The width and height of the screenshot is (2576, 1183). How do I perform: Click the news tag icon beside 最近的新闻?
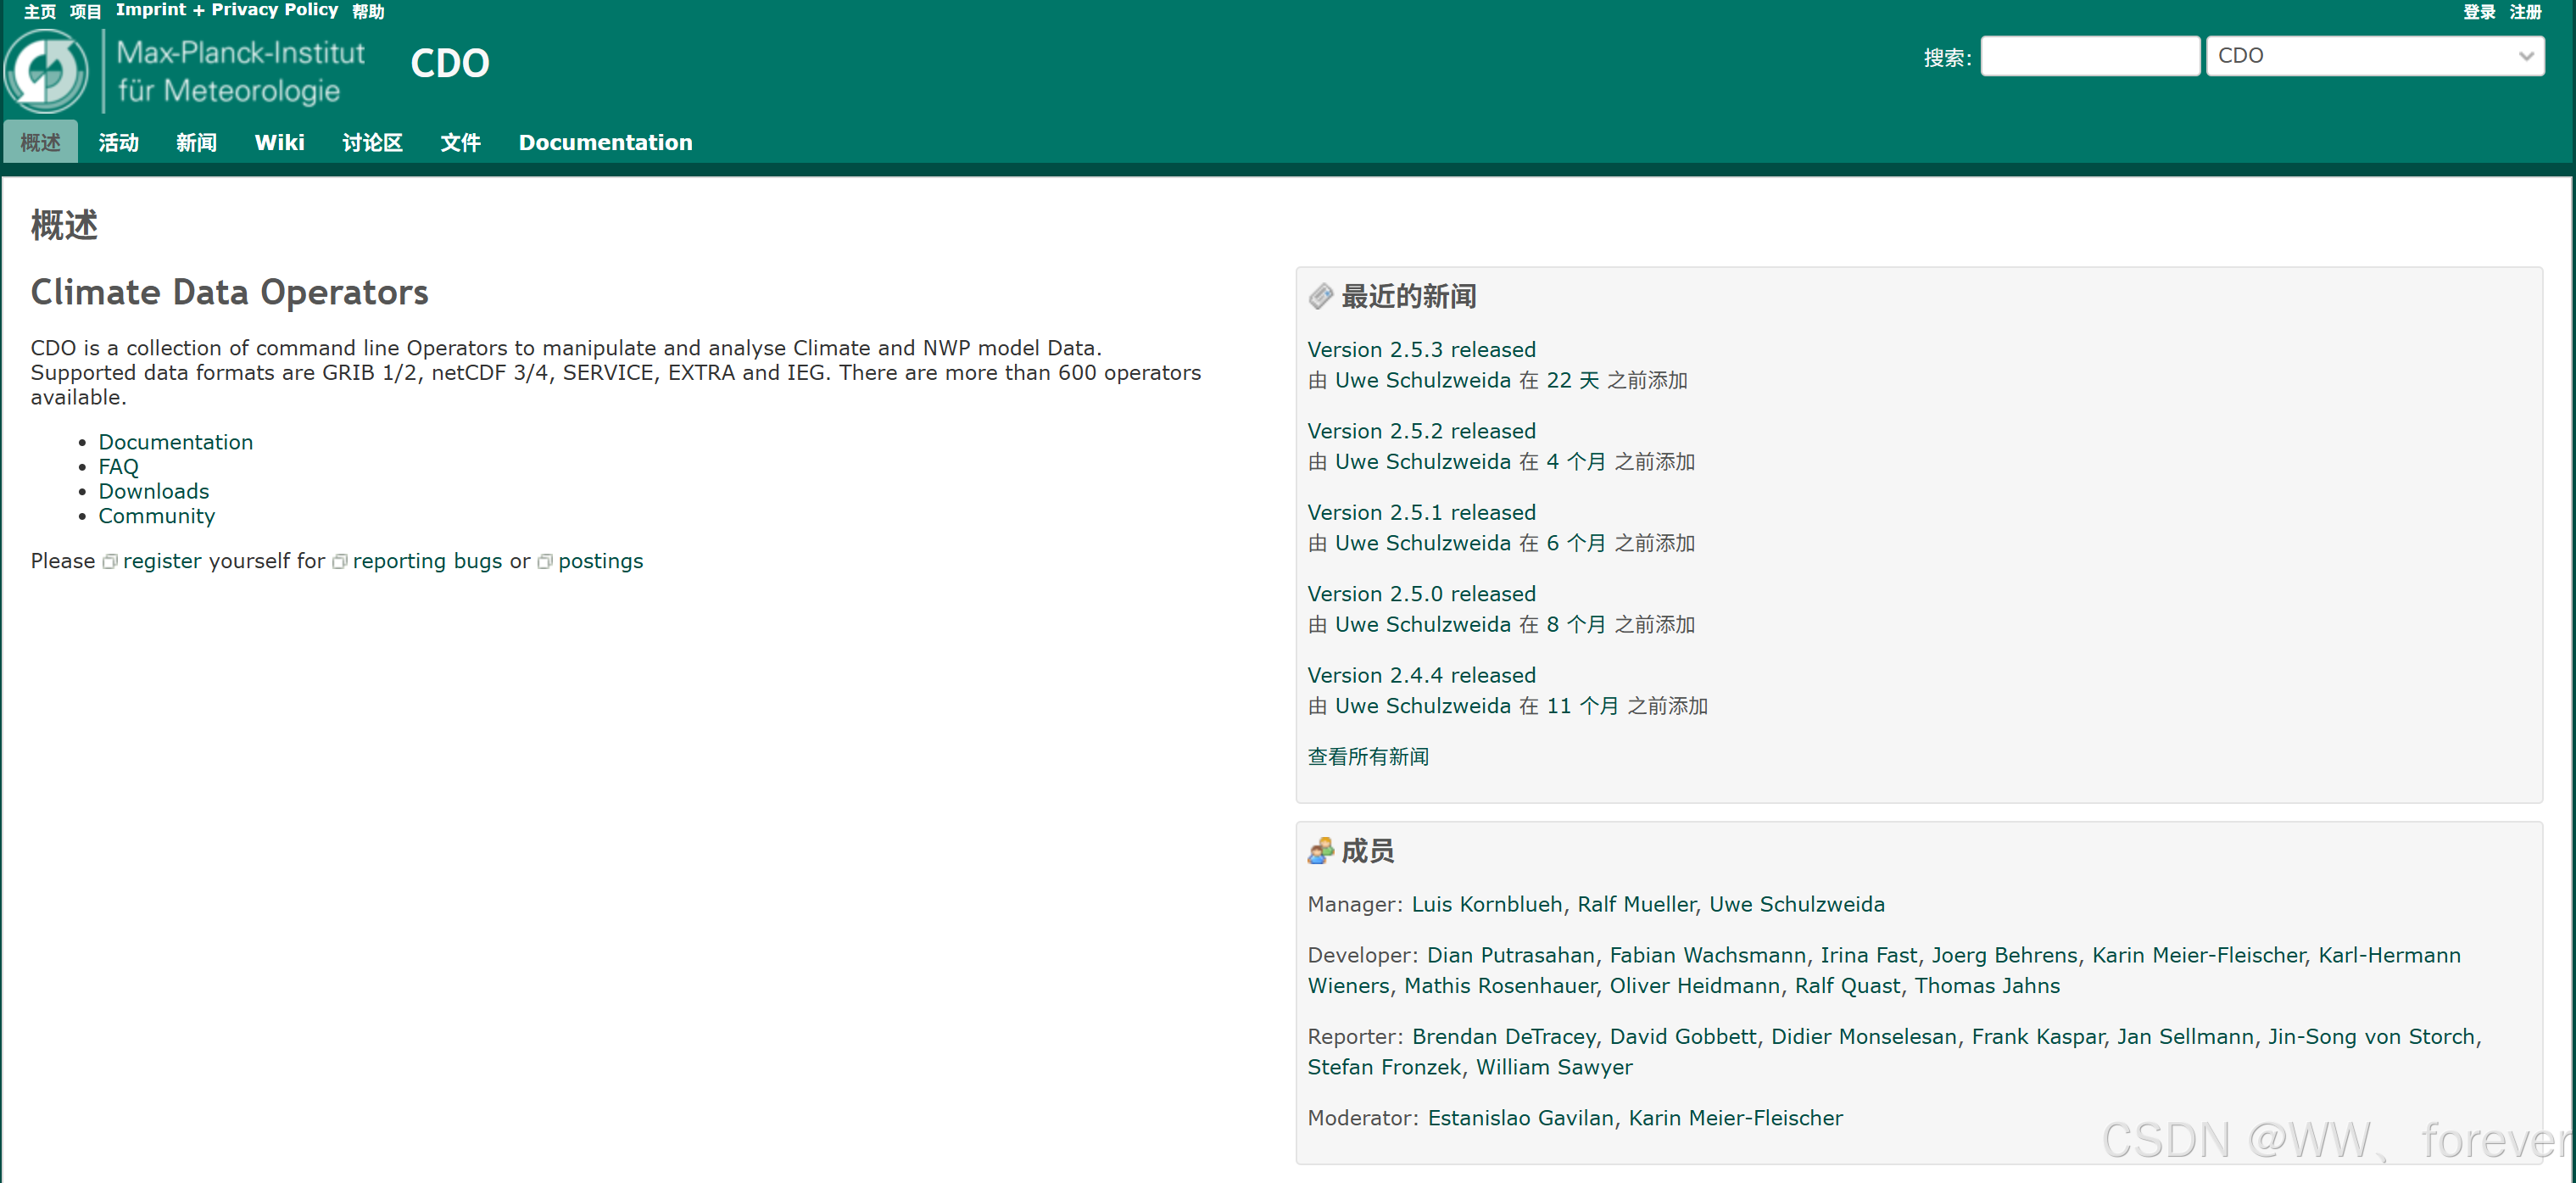click(x=1320, y=296)
